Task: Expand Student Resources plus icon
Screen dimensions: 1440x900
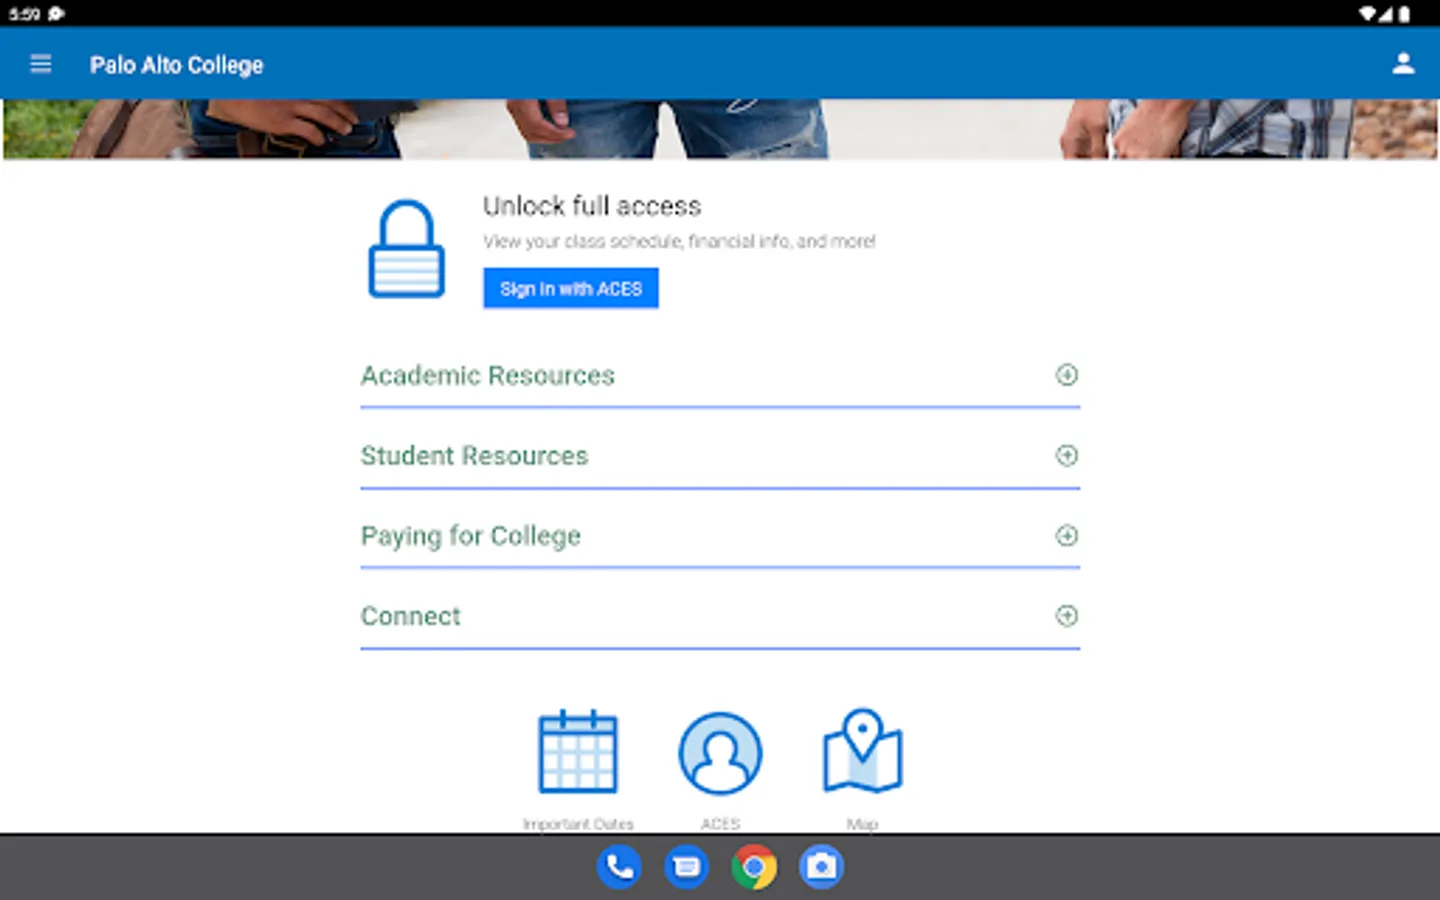Action: pos(1067,455)
